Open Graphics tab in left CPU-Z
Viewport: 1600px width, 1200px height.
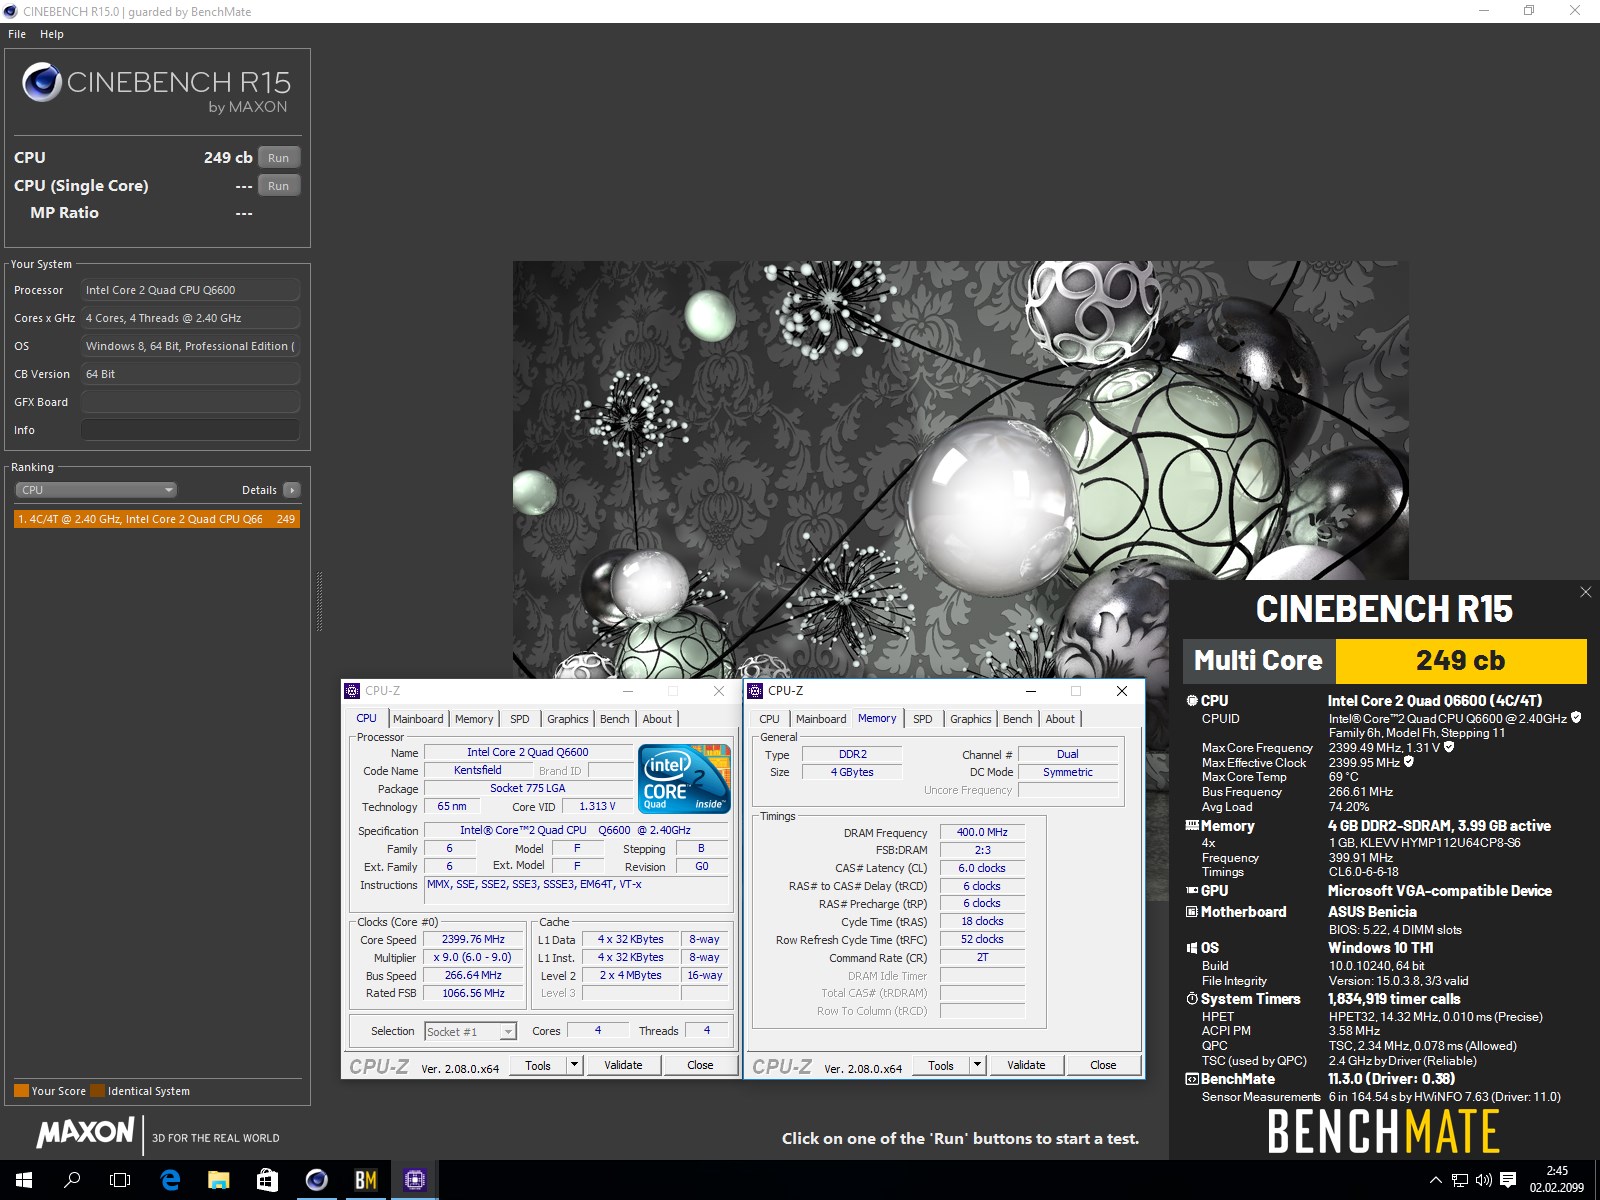click(x=568, y=719)
